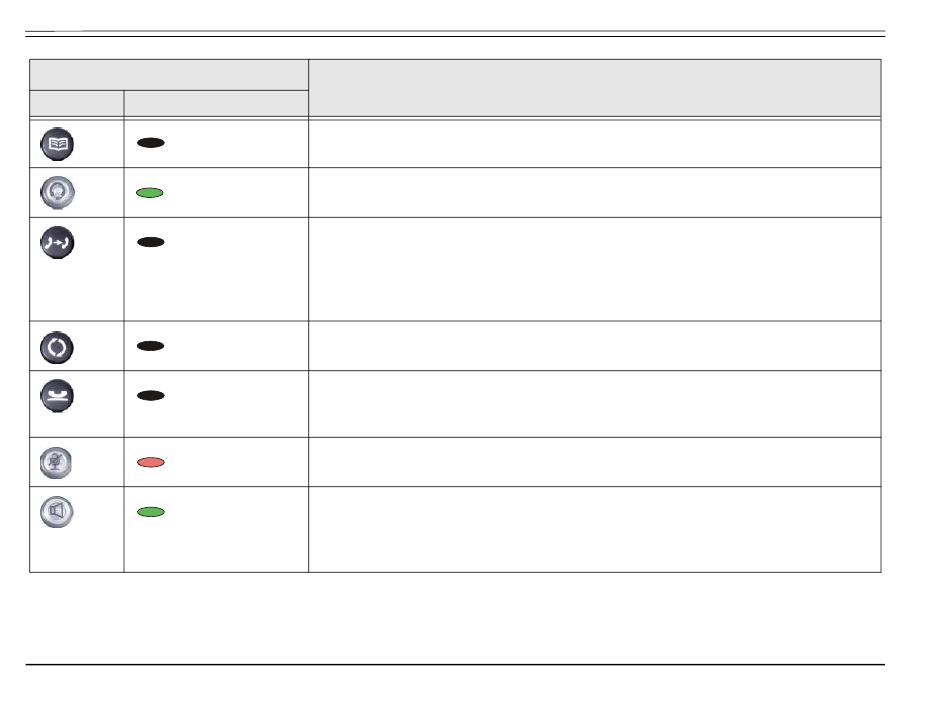Click the directory open-book button icon

pos(57,144)
